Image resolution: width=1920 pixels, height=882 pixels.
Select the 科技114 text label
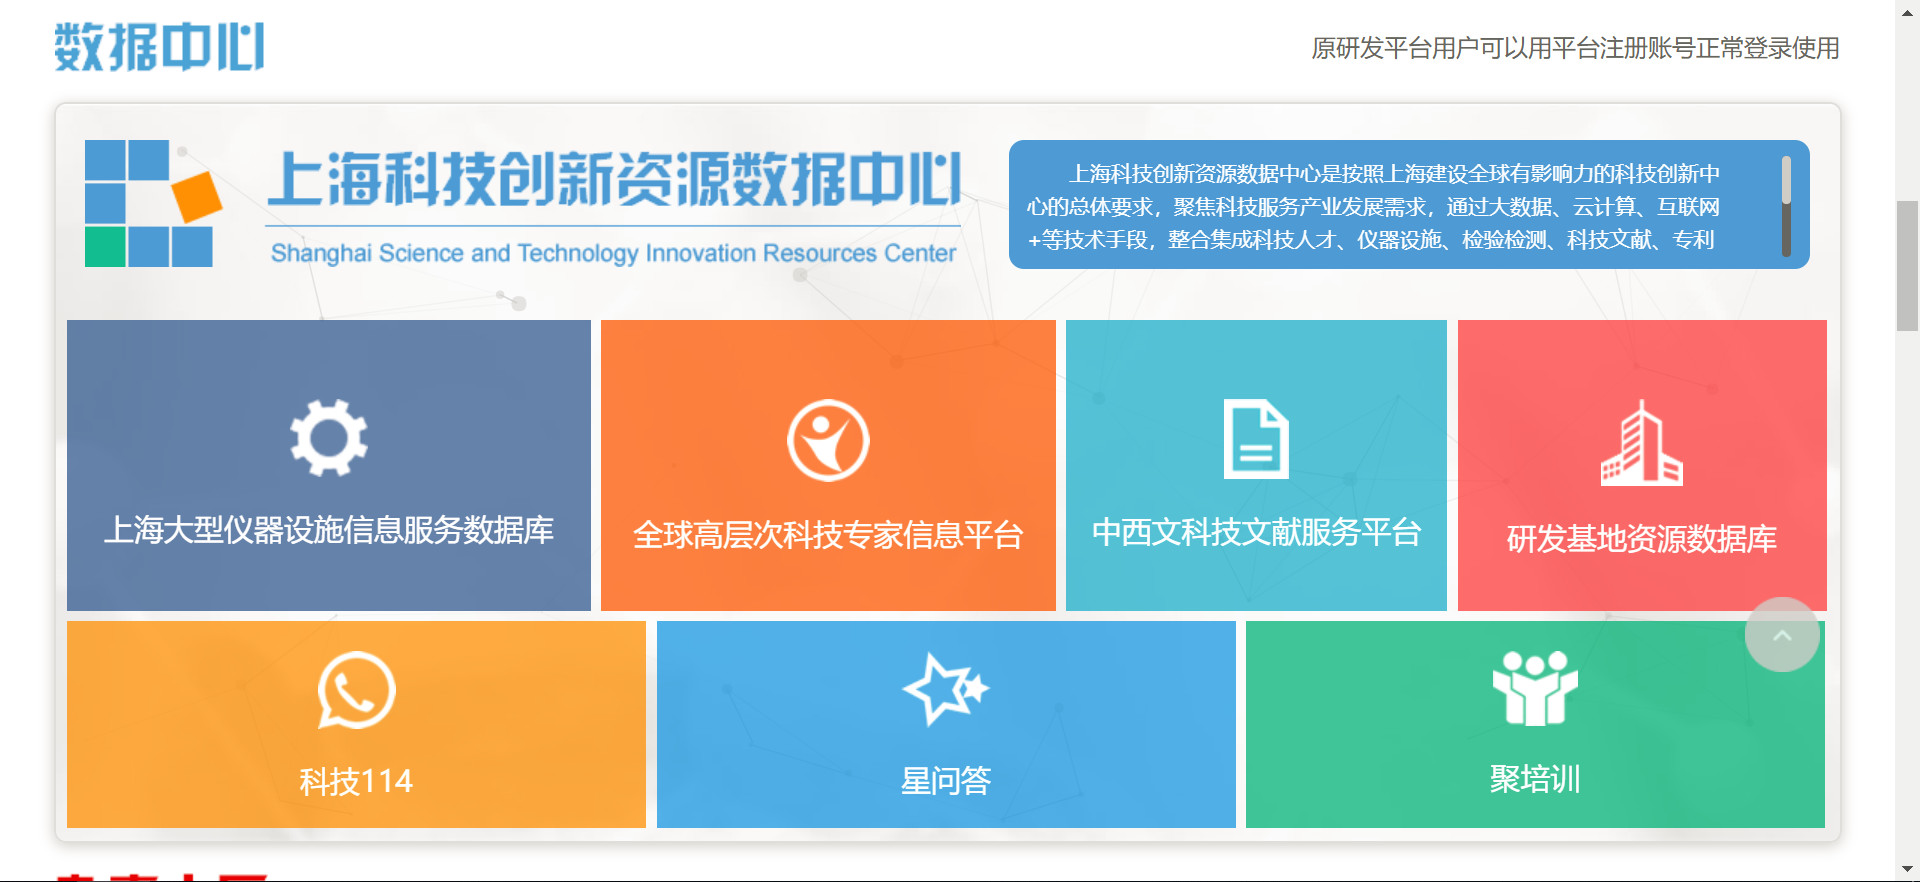[356, 781]
